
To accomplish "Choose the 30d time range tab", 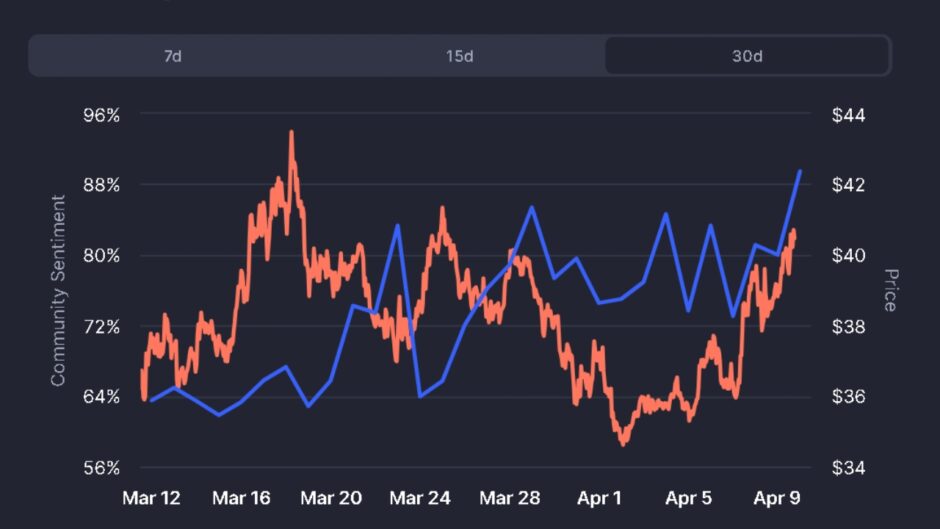I will 747,56.
